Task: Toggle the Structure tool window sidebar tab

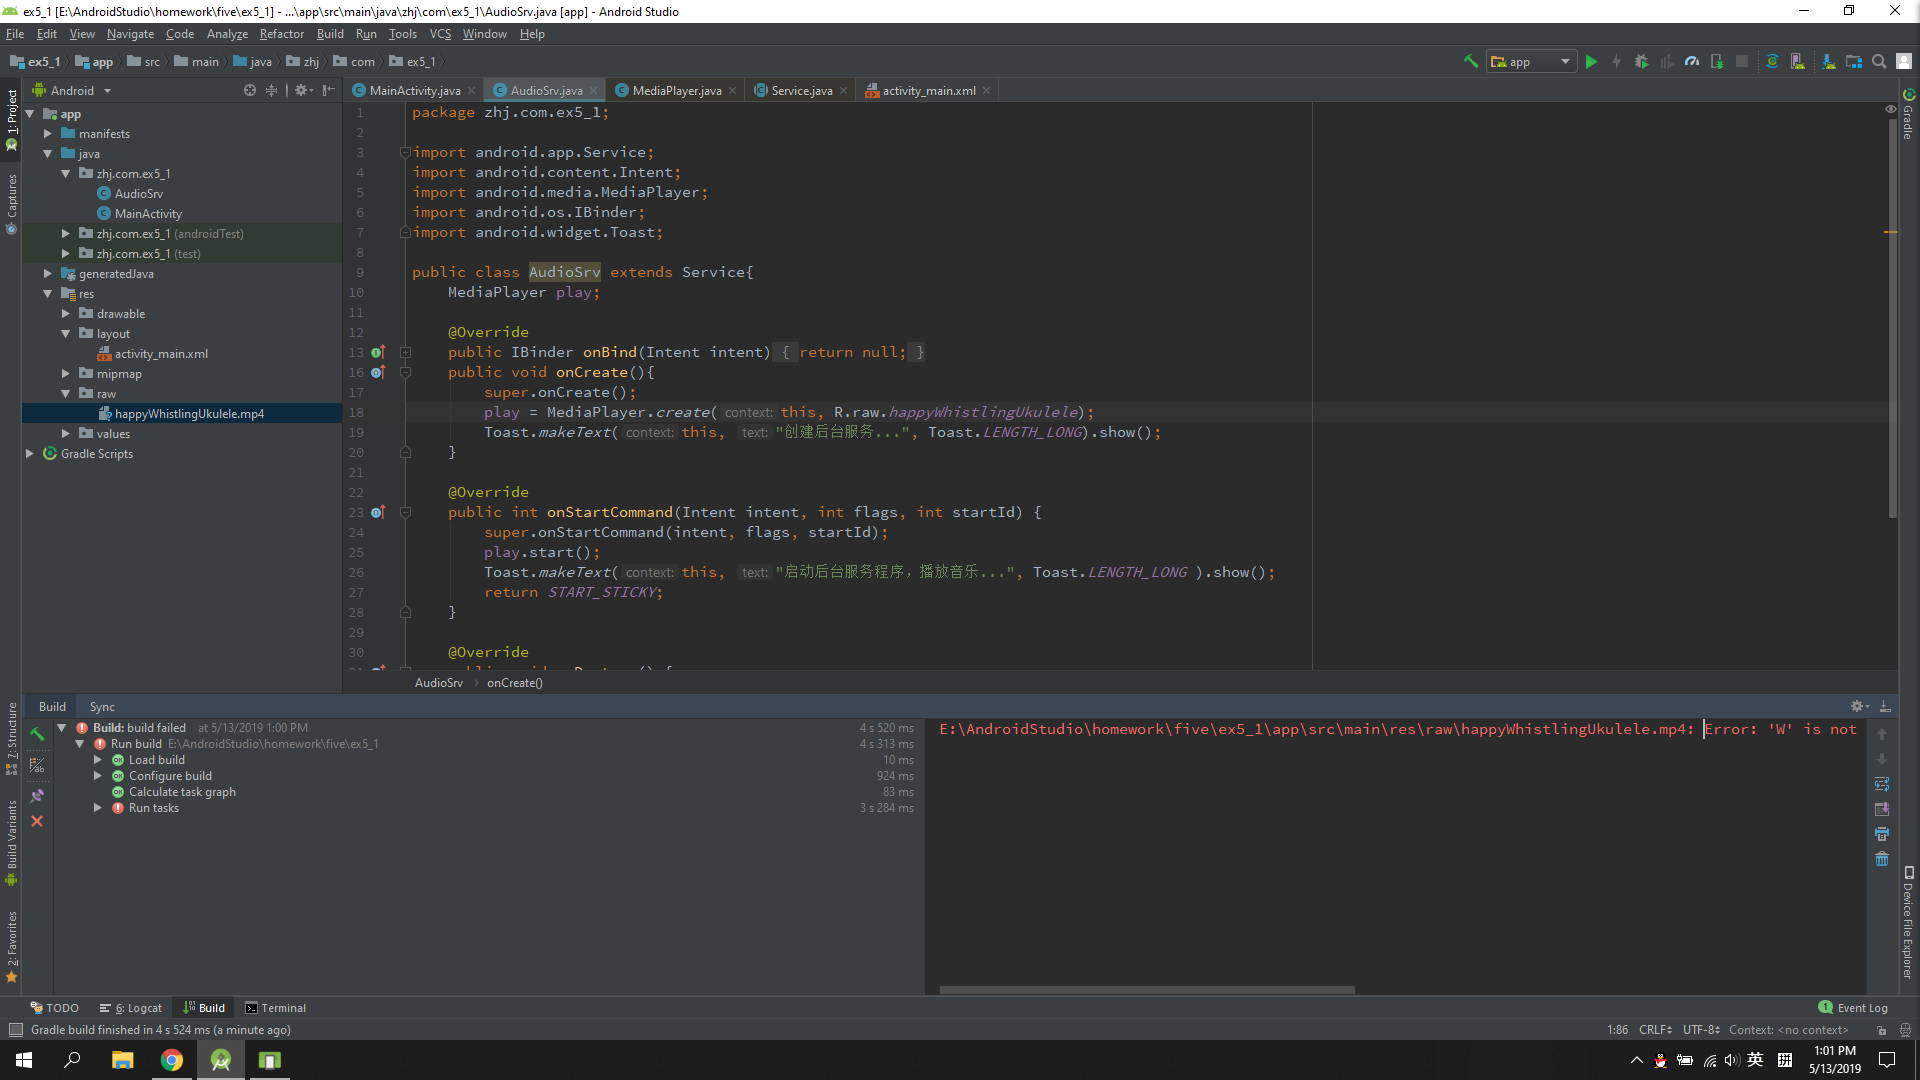Action: (x=11, y=739)
